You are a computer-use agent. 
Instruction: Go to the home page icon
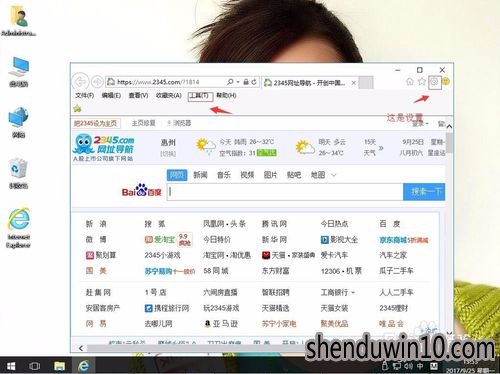[x=410, y=81]
